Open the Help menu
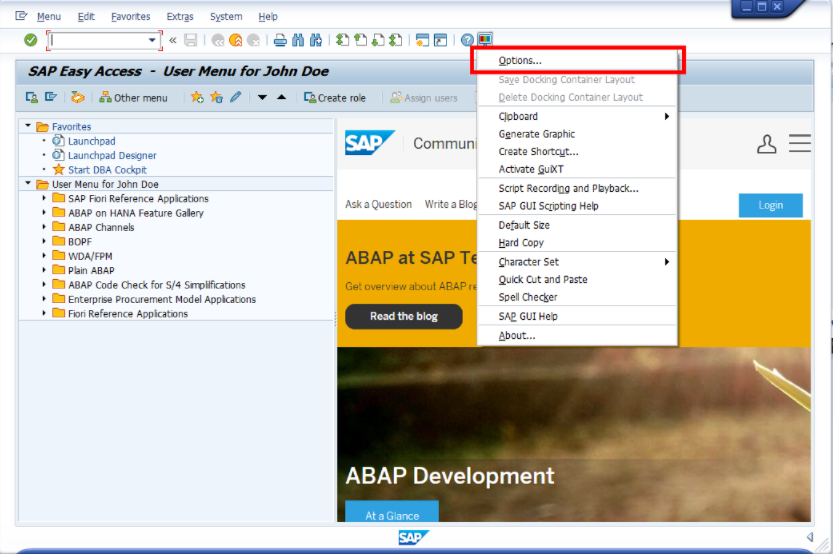833x554 pixels. pos(268,16)
